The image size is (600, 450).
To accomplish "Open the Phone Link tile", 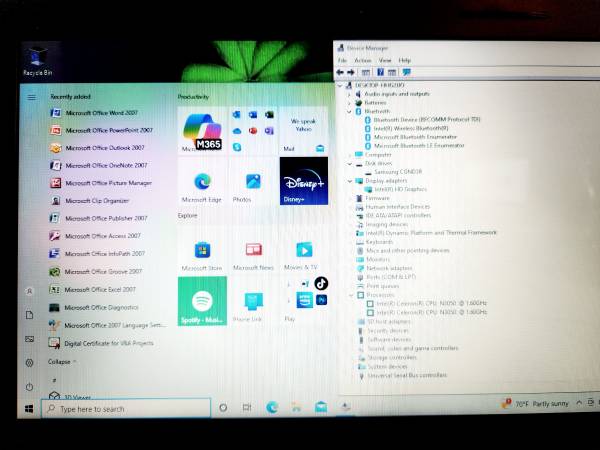I will [x=253, y=302].
